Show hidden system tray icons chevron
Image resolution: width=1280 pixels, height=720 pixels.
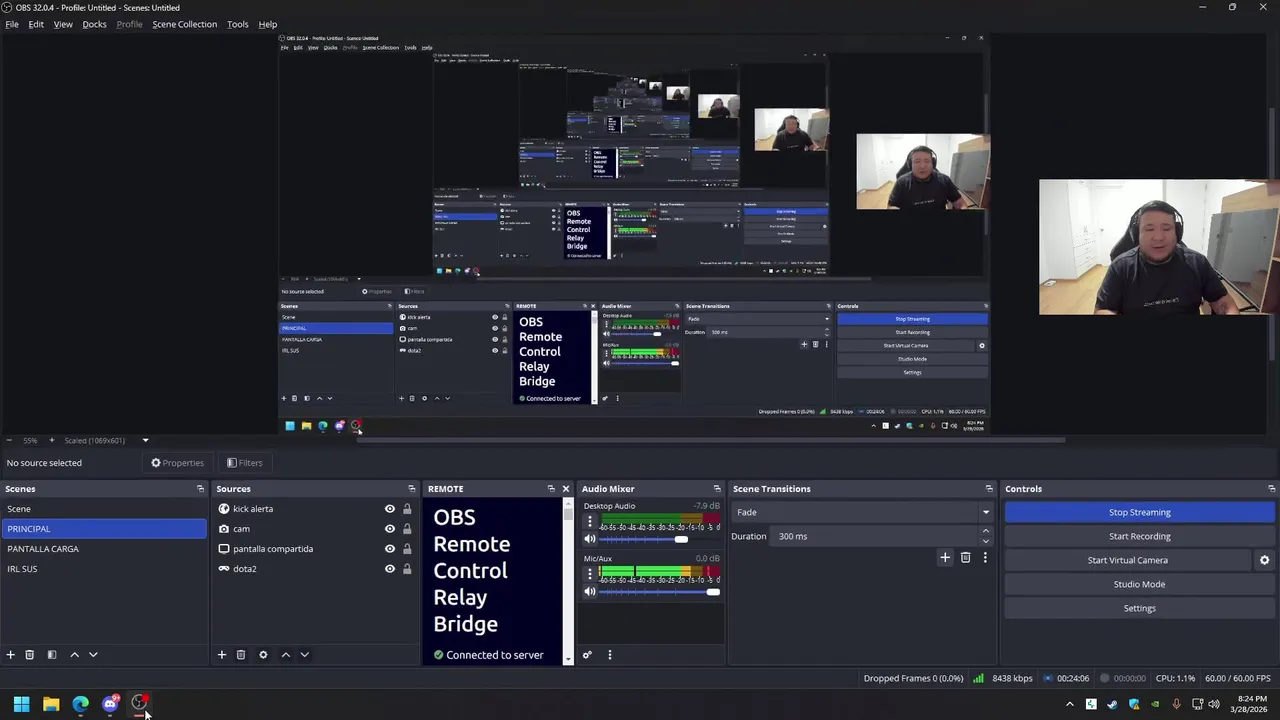click(1070, 704)
